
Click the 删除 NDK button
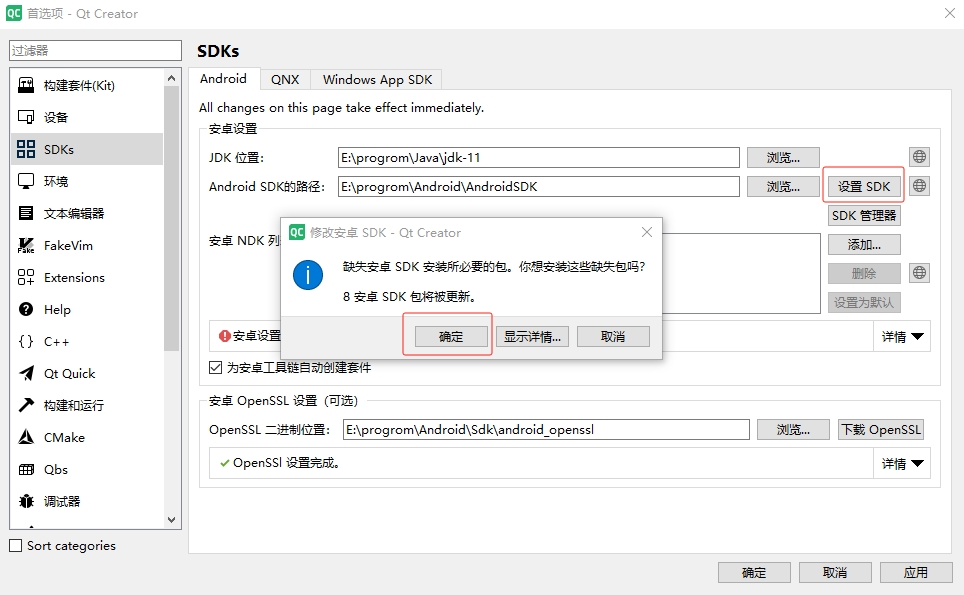coord(864,274)
